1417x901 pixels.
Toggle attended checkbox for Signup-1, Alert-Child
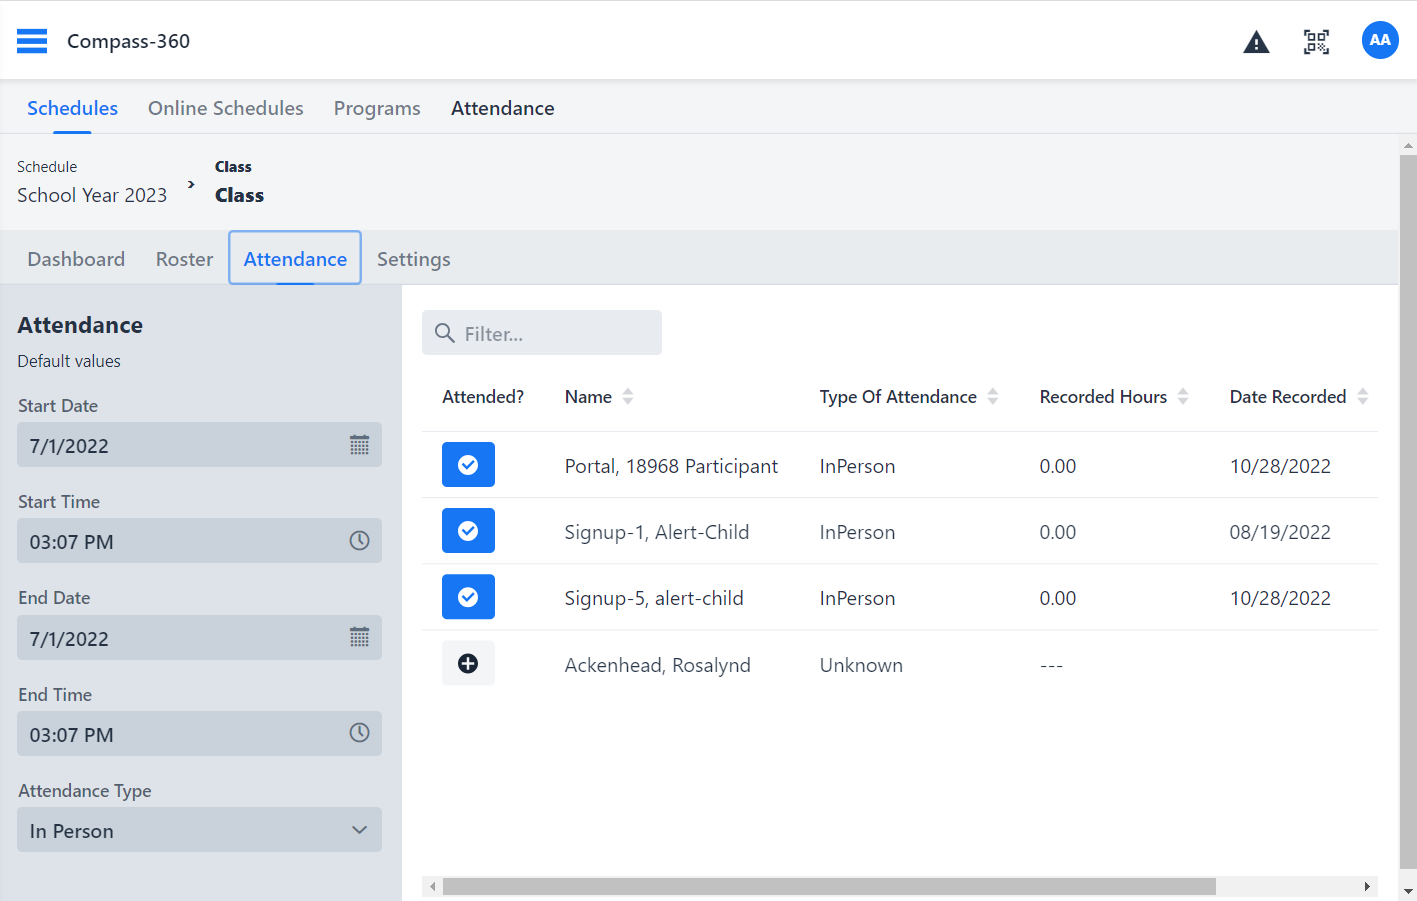pyautogui.click(x=468, y=531)
